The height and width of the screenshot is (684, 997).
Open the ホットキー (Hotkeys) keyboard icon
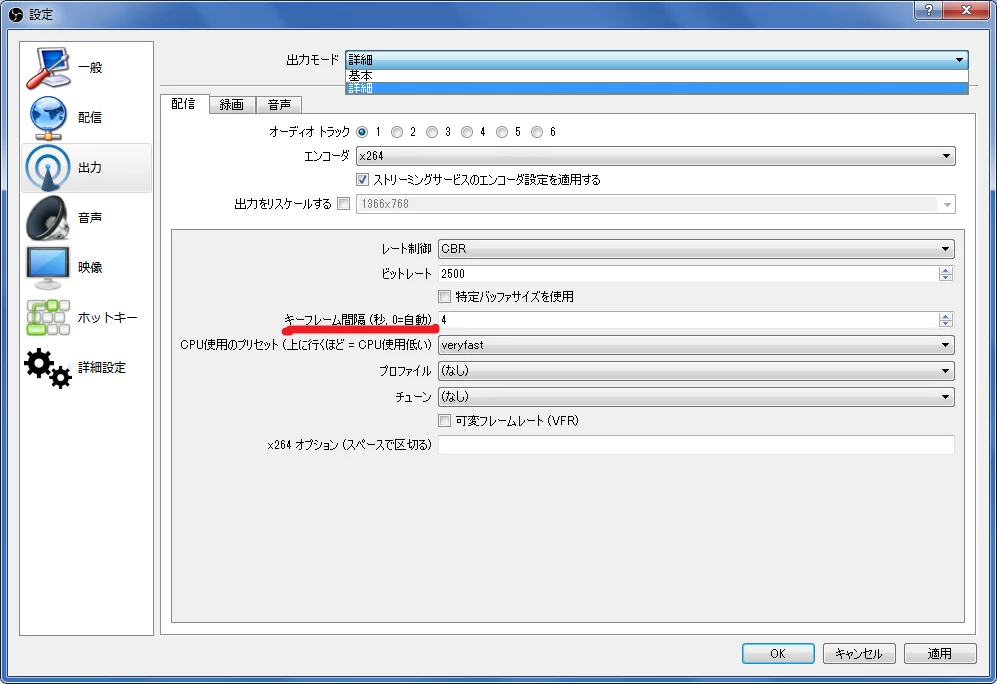pyautogui.click(x=48, y=317)
